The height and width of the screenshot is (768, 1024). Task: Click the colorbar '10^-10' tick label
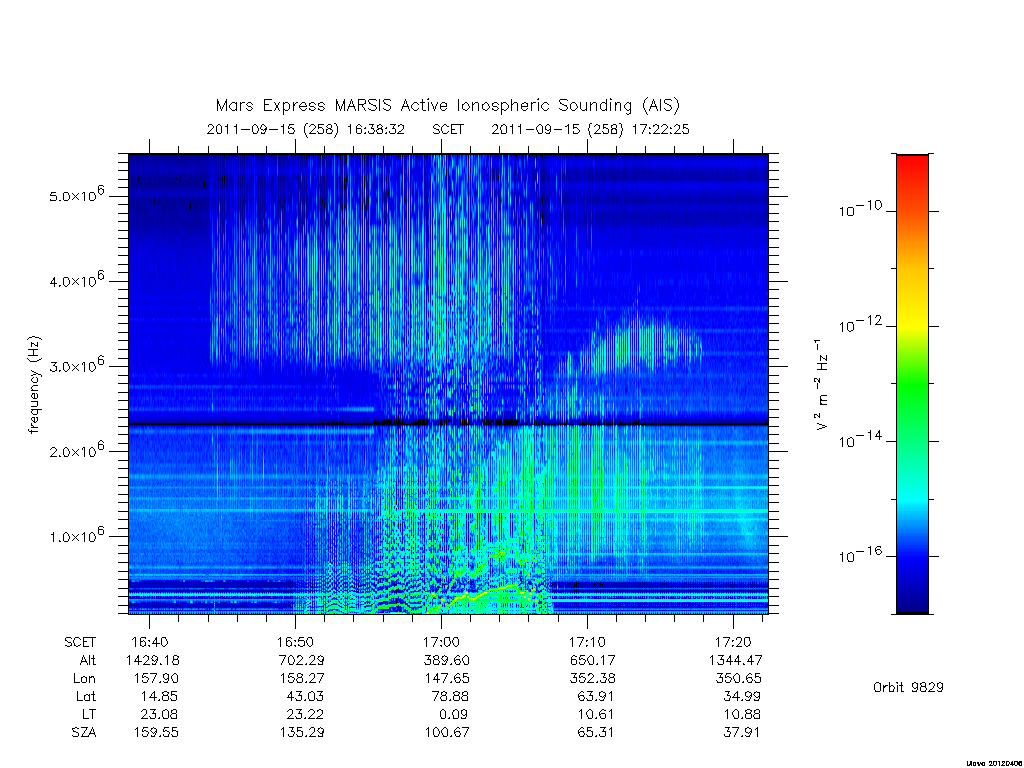click(x=860, y=209)
